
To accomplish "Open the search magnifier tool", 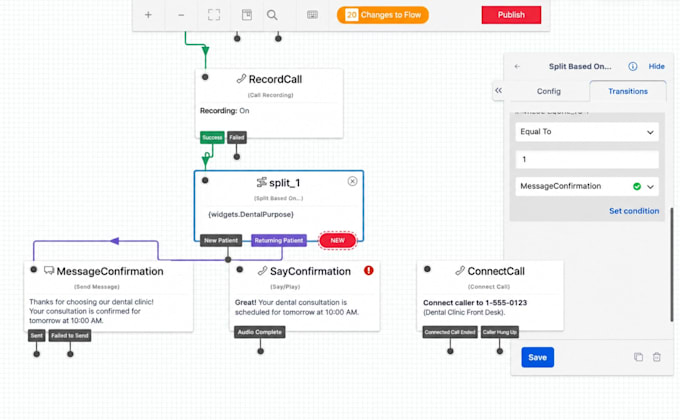I will (x=272, y=15).
